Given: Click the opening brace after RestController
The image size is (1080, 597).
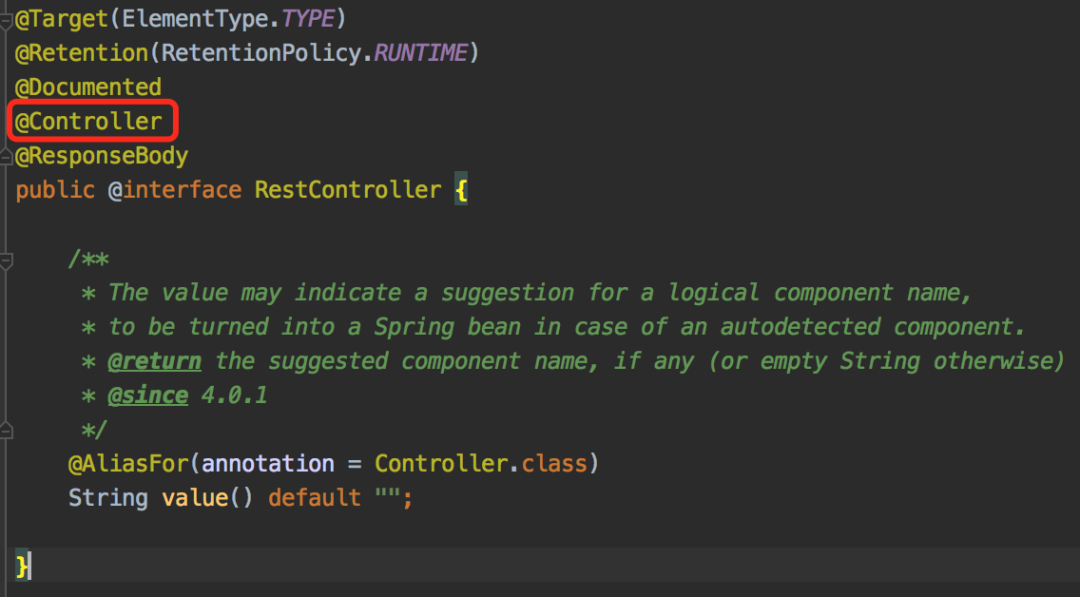Looking at the screenshot, I should pos(461,190).
